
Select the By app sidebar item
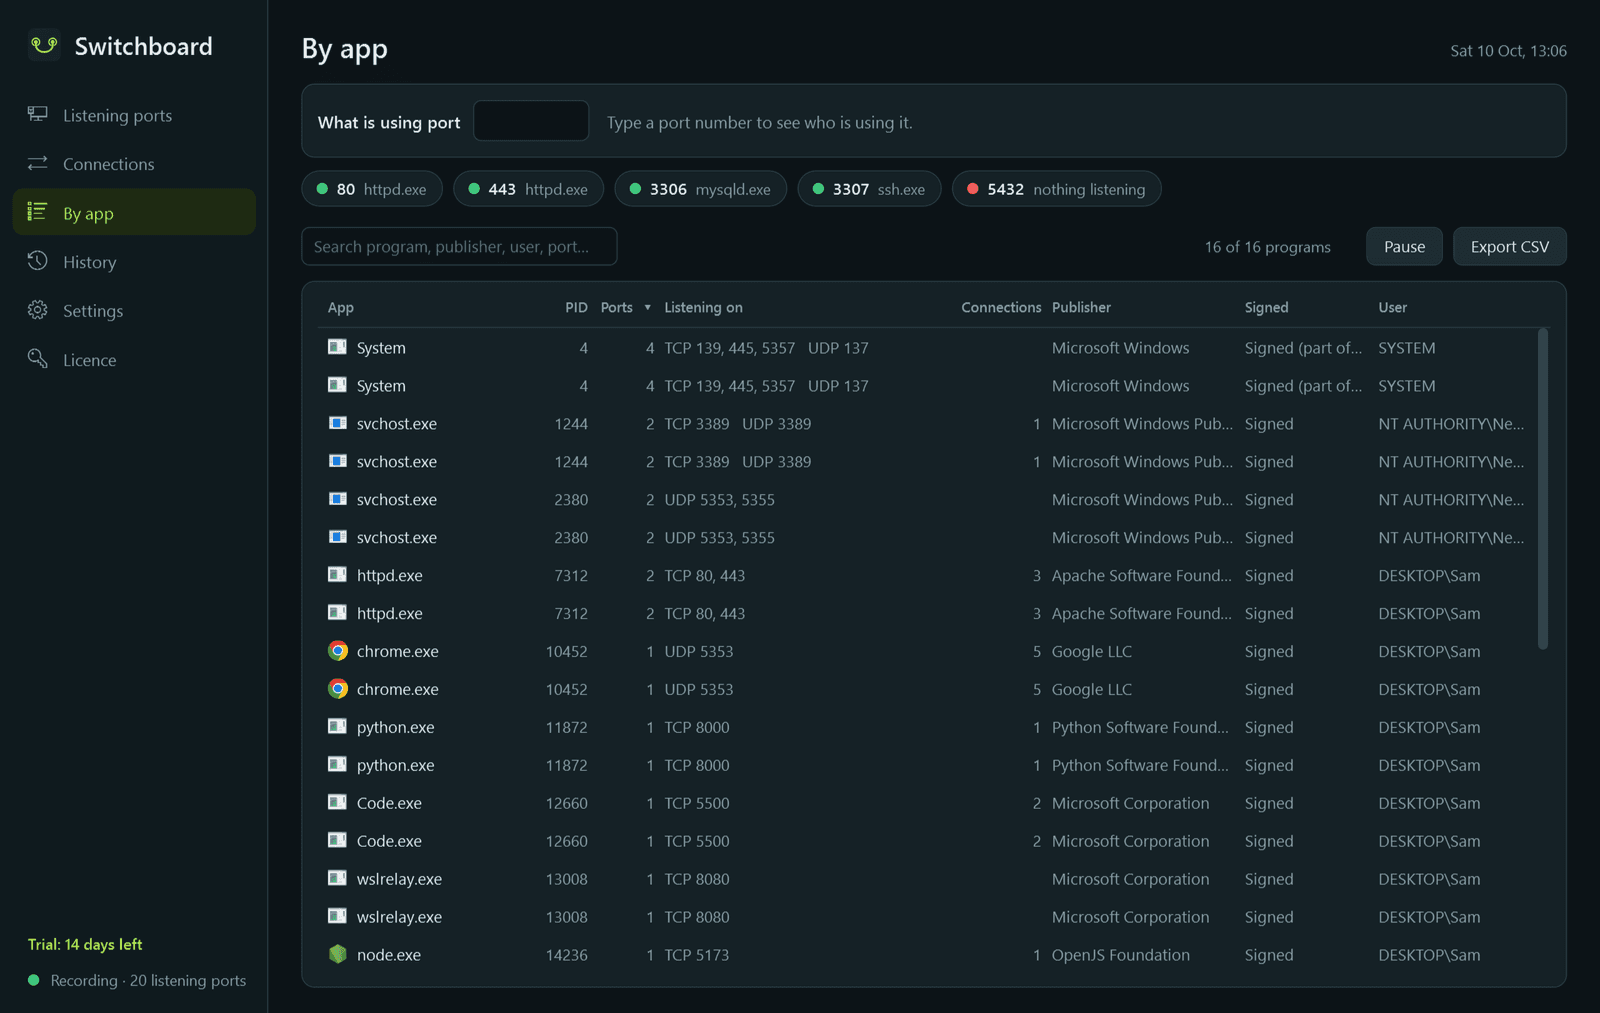134,212
